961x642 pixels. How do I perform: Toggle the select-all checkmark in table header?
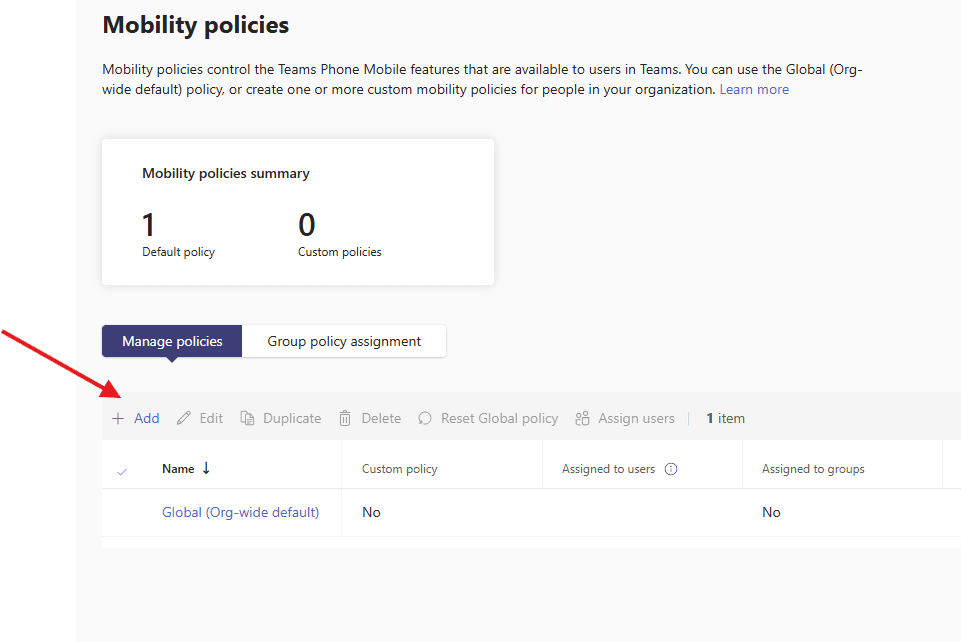pyautogui.click(x=122, y=470)
